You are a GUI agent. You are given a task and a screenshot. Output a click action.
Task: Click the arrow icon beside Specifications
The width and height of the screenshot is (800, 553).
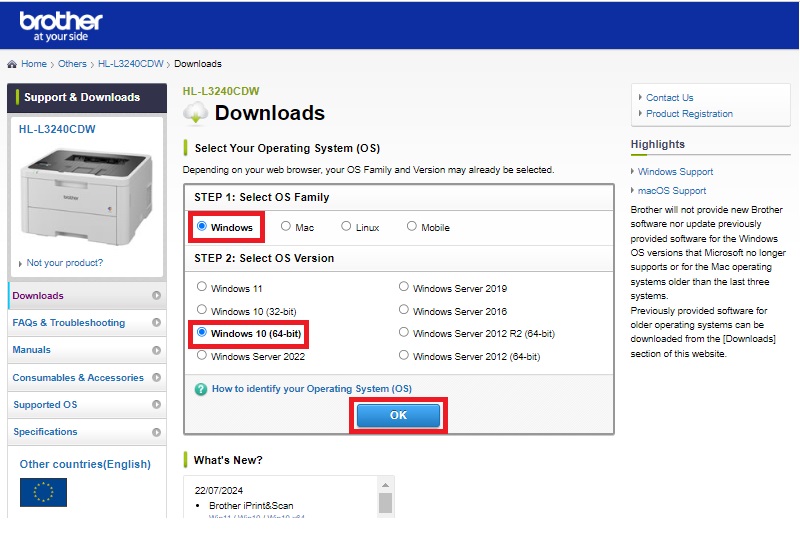[x=157, y=433]
